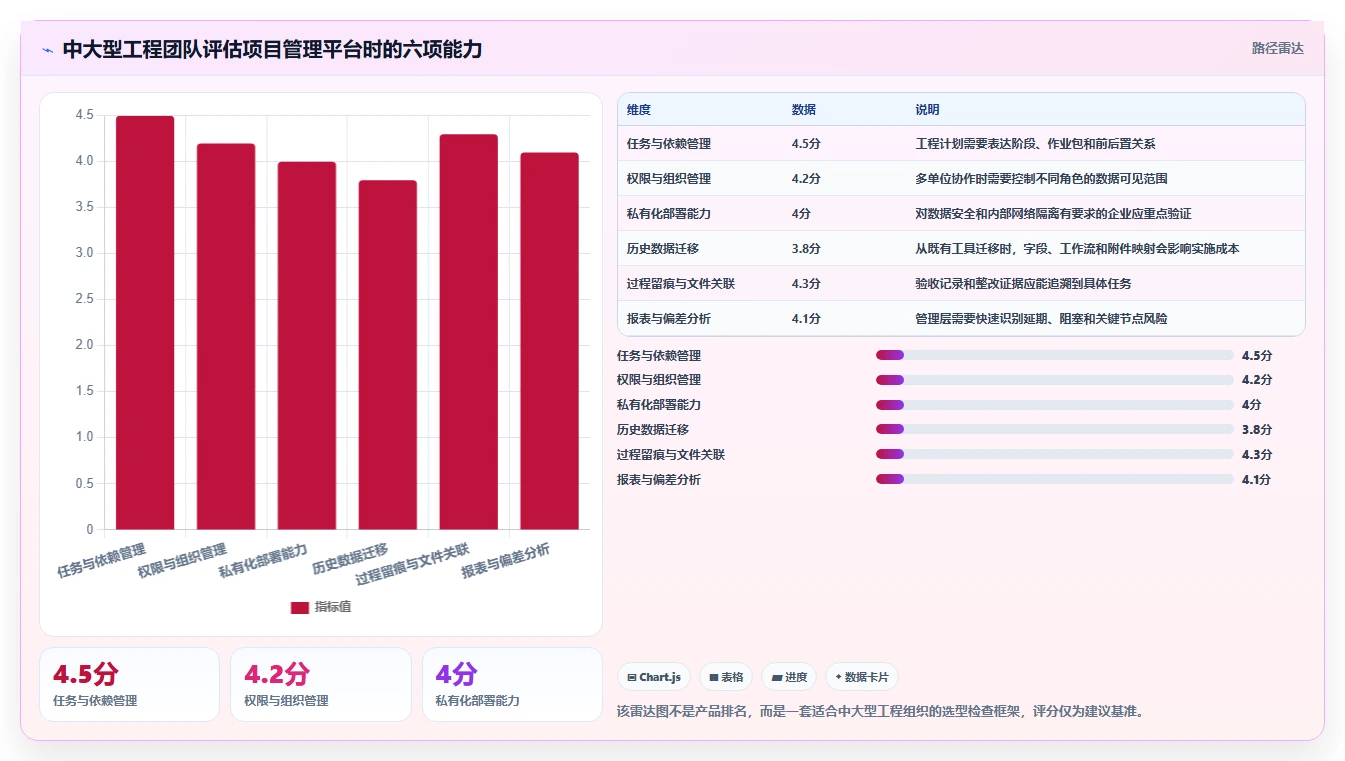Click the 维度 column header
The image size is (1345, 761).
pyautogui.click(x=639, y=110)
